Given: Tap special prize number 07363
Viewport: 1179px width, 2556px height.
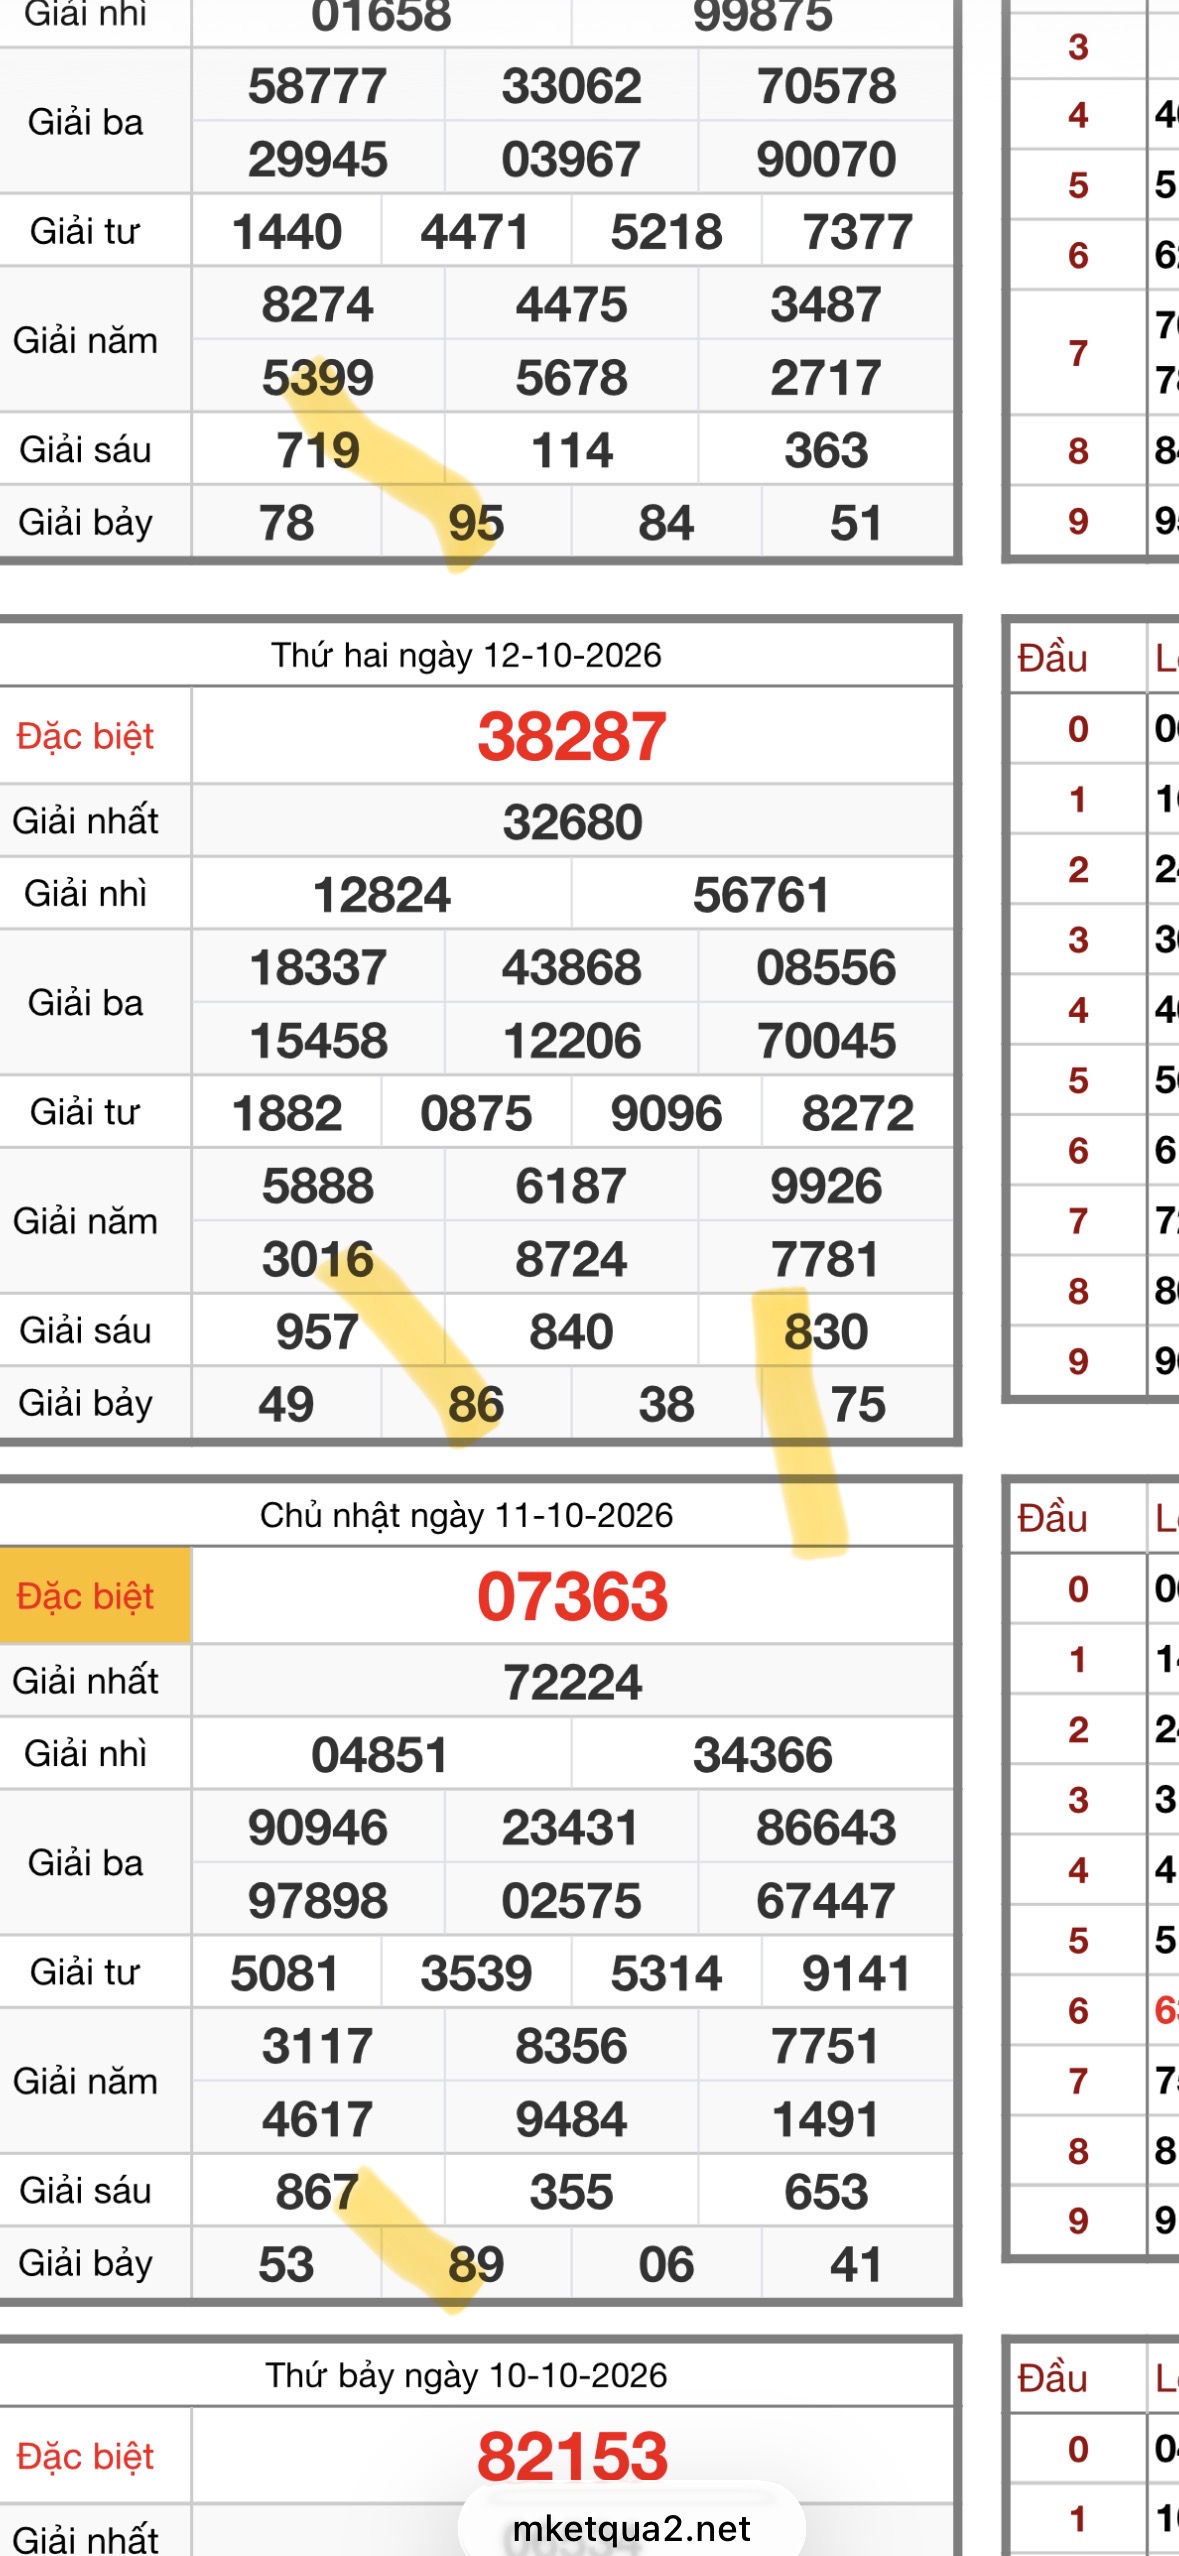Looking at the screenshot, I should (x=572, y=1596).
